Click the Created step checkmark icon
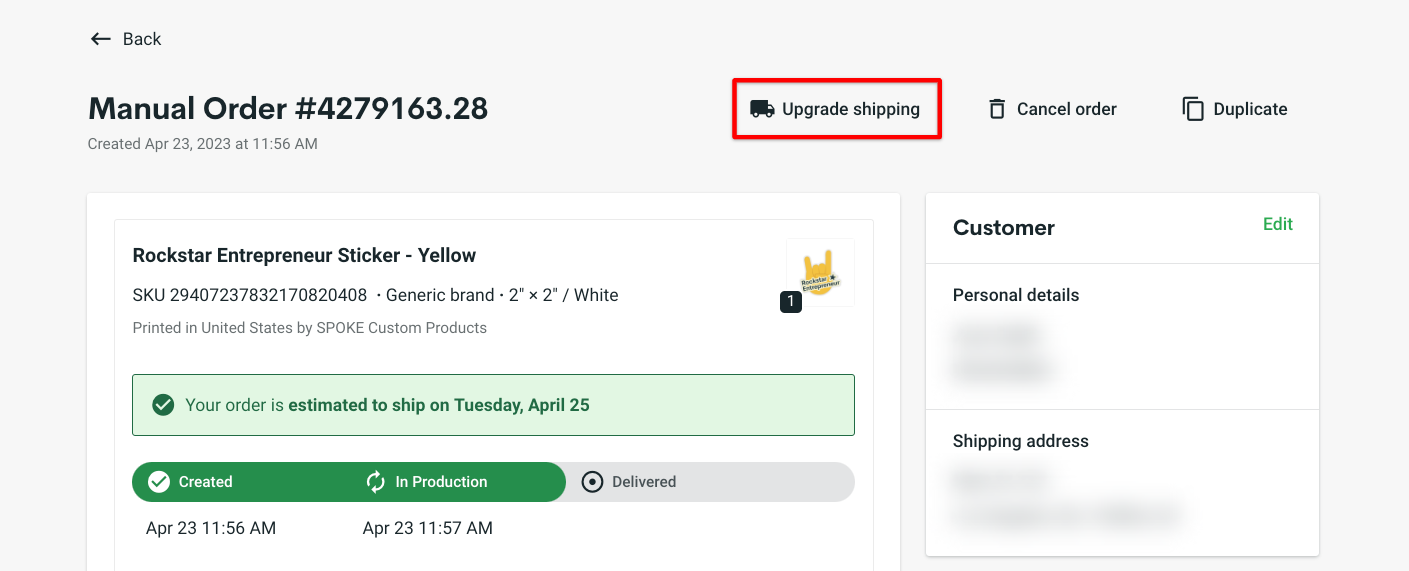This screenshot has height=571, width=1409. (x=158, y=482)
